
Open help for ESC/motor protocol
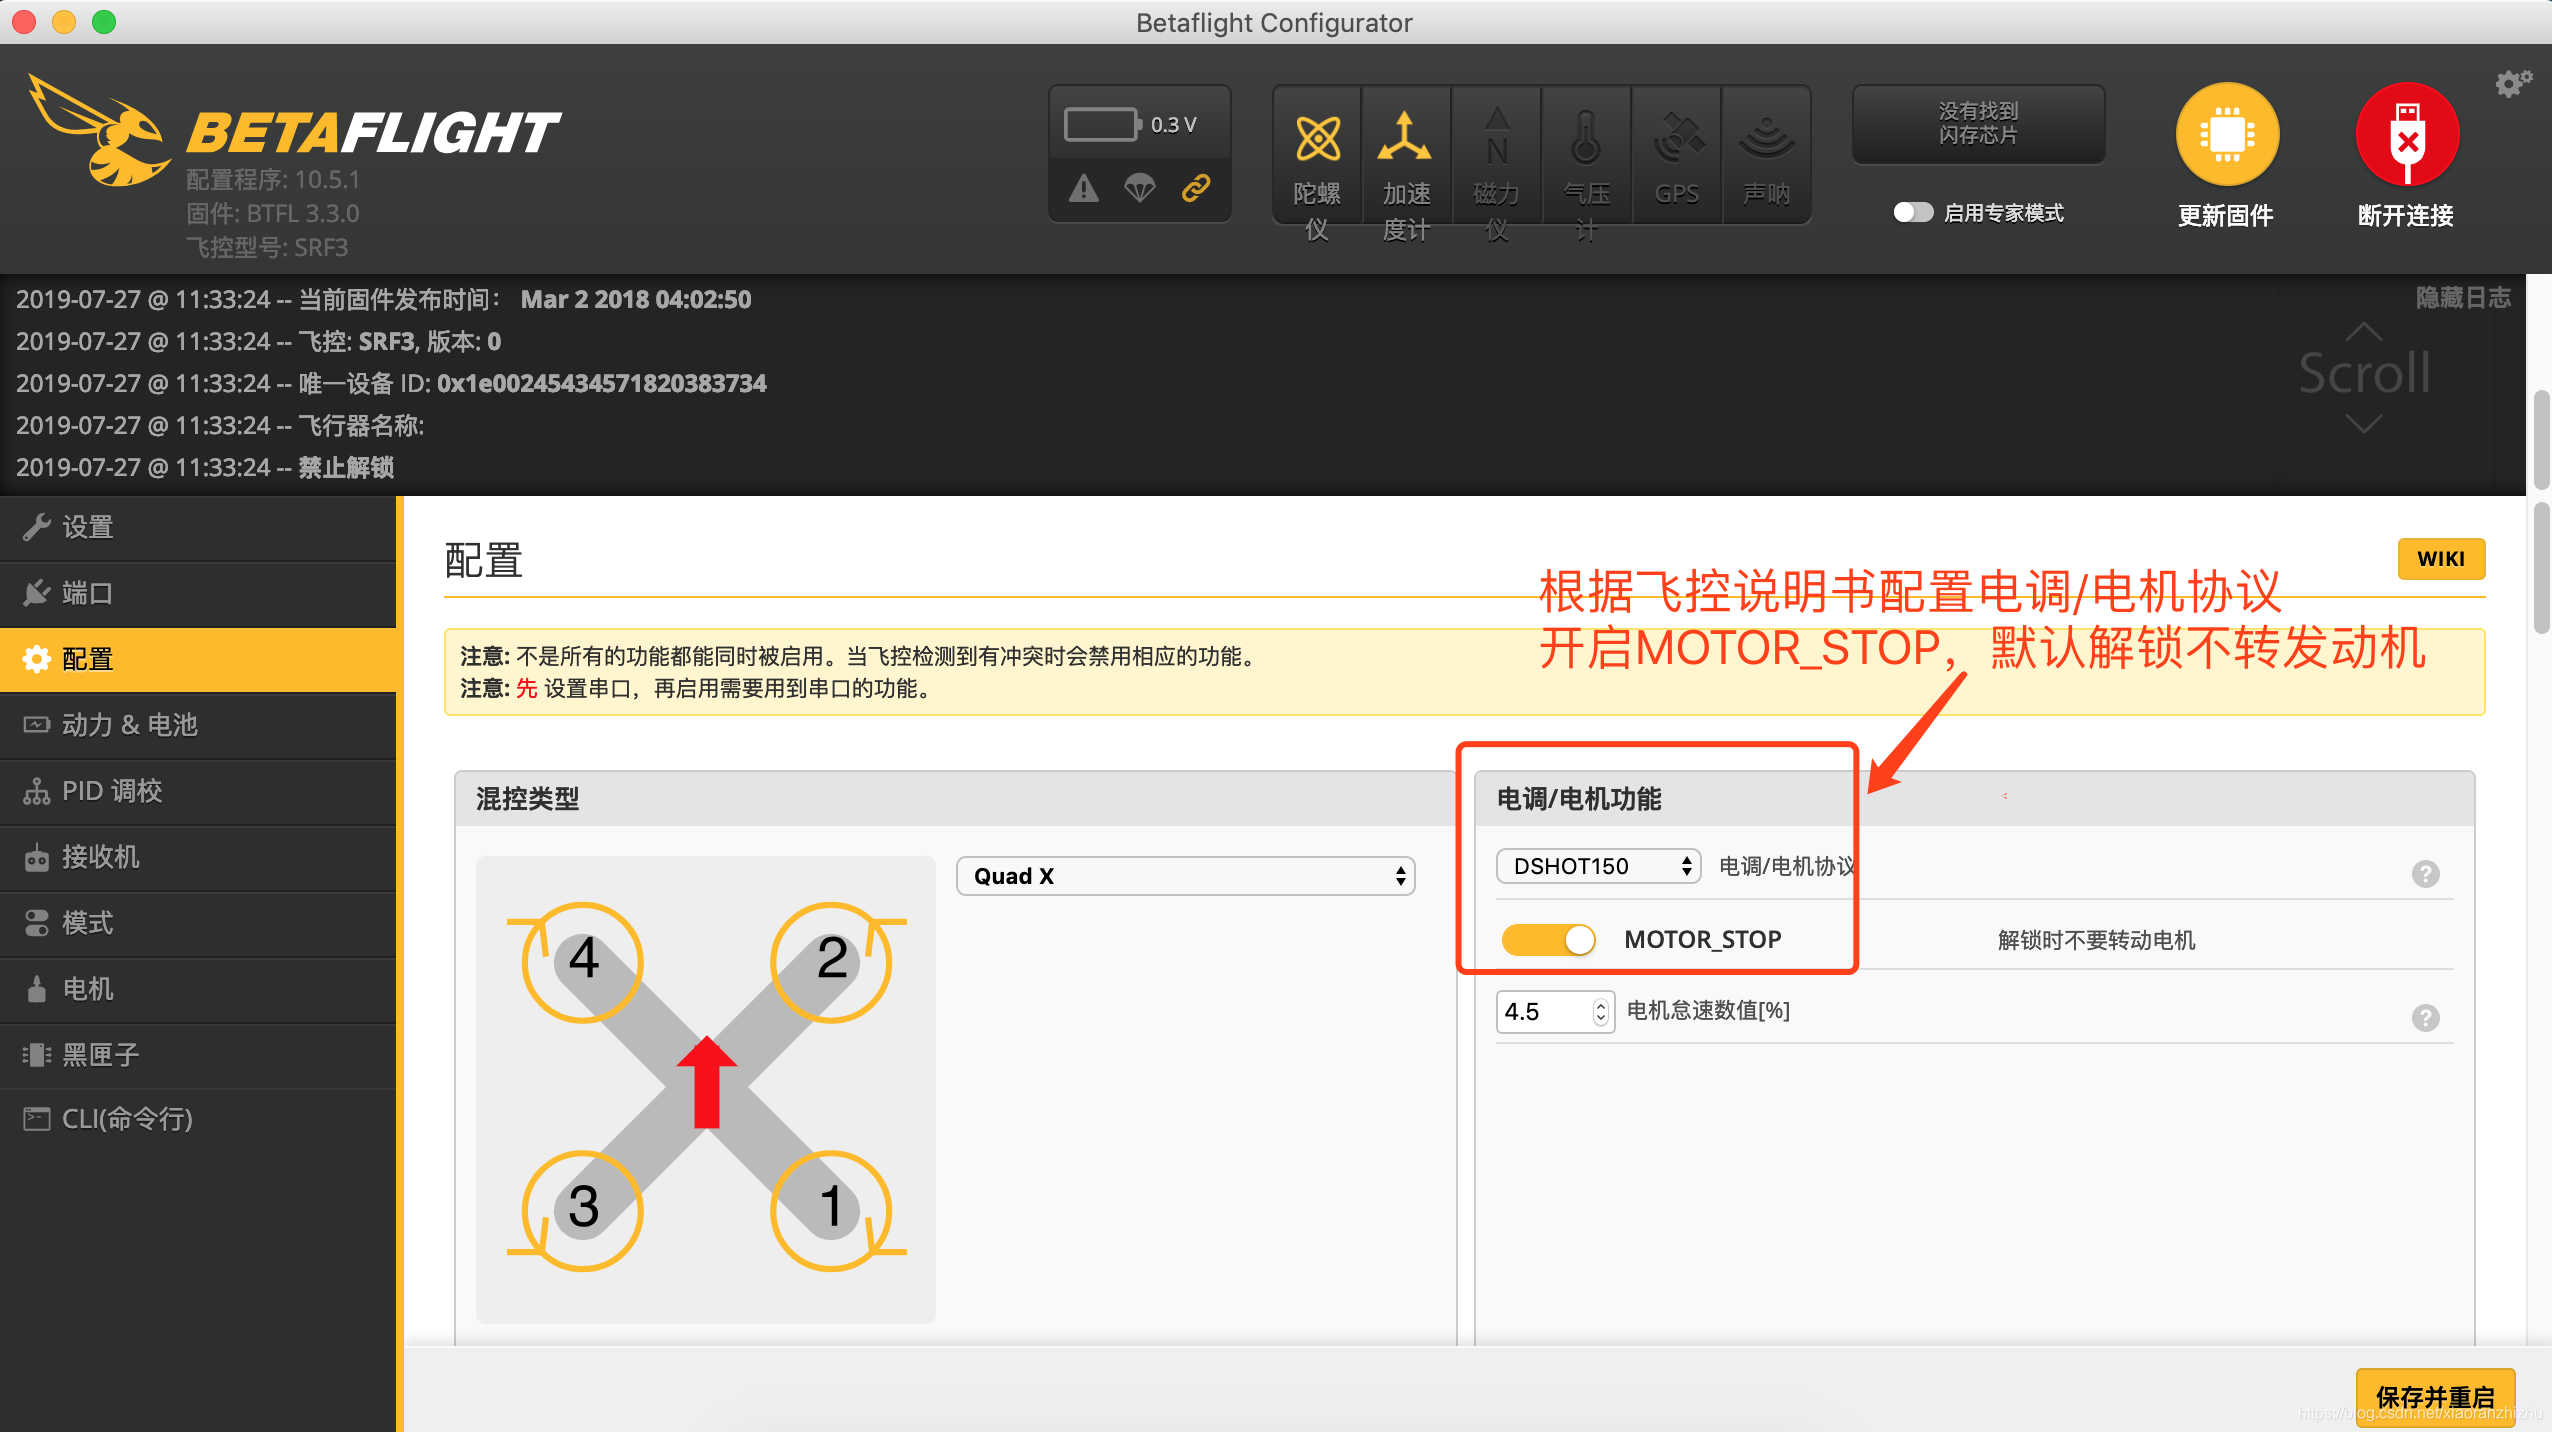point(2425,874)
